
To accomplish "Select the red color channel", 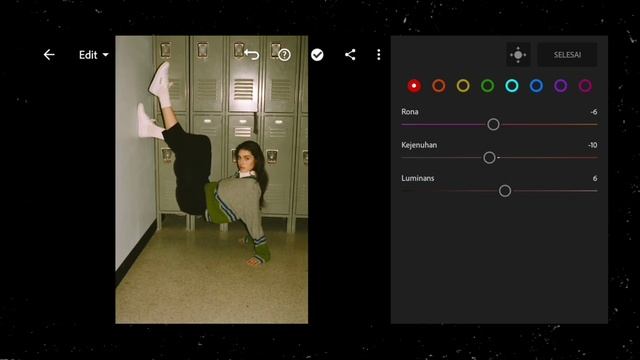I will [x=414, y=86].
